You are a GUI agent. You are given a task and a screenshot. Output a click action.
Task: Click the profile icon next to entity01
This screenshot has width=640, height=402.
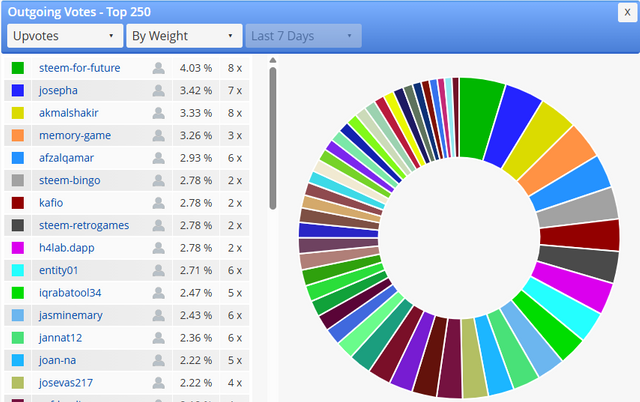click(x=158, y=270)
